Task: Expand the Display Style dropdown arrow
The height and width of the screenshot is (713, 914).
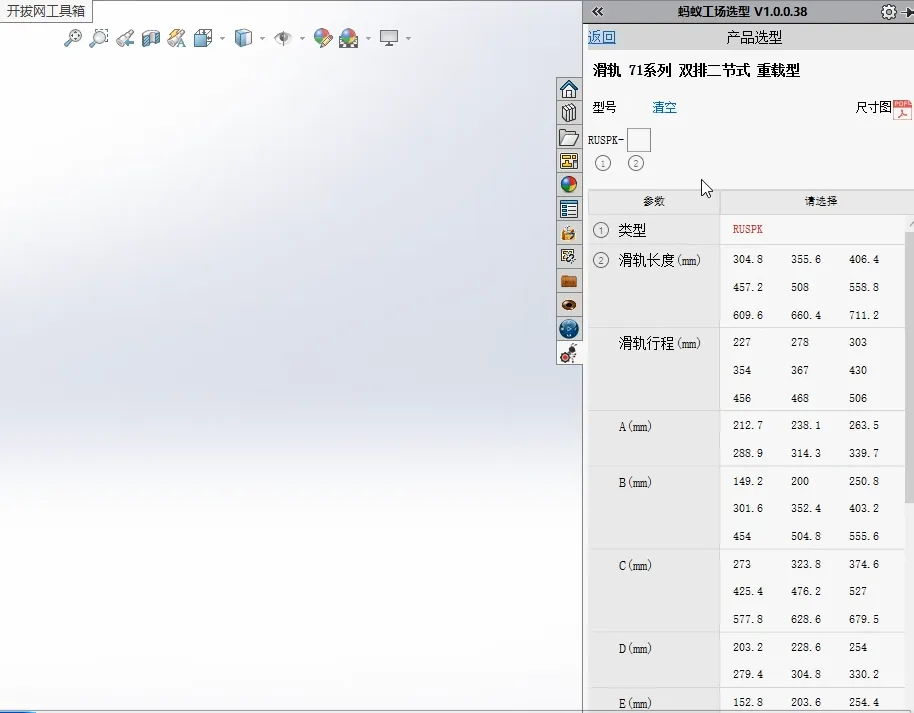Action: click(x=262, y=39)
